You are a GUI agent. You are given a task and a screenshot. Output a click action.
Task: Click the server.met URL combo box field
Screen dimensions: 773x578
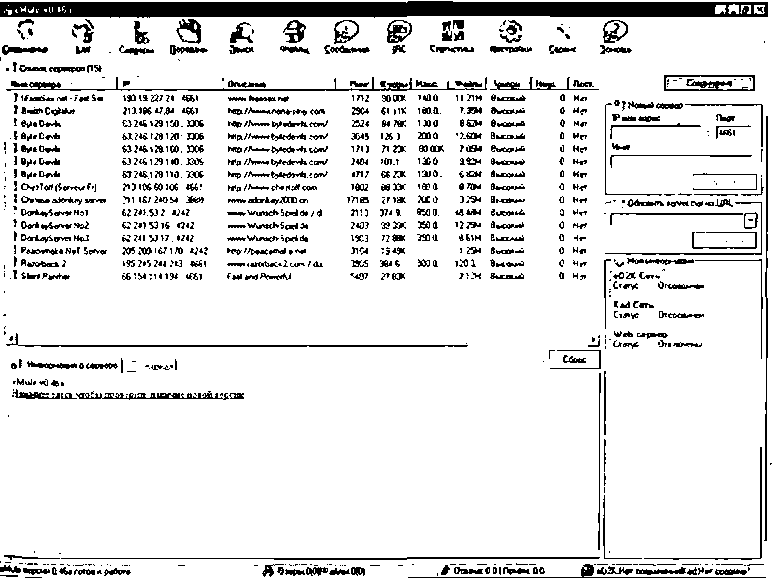click(677, 220)
